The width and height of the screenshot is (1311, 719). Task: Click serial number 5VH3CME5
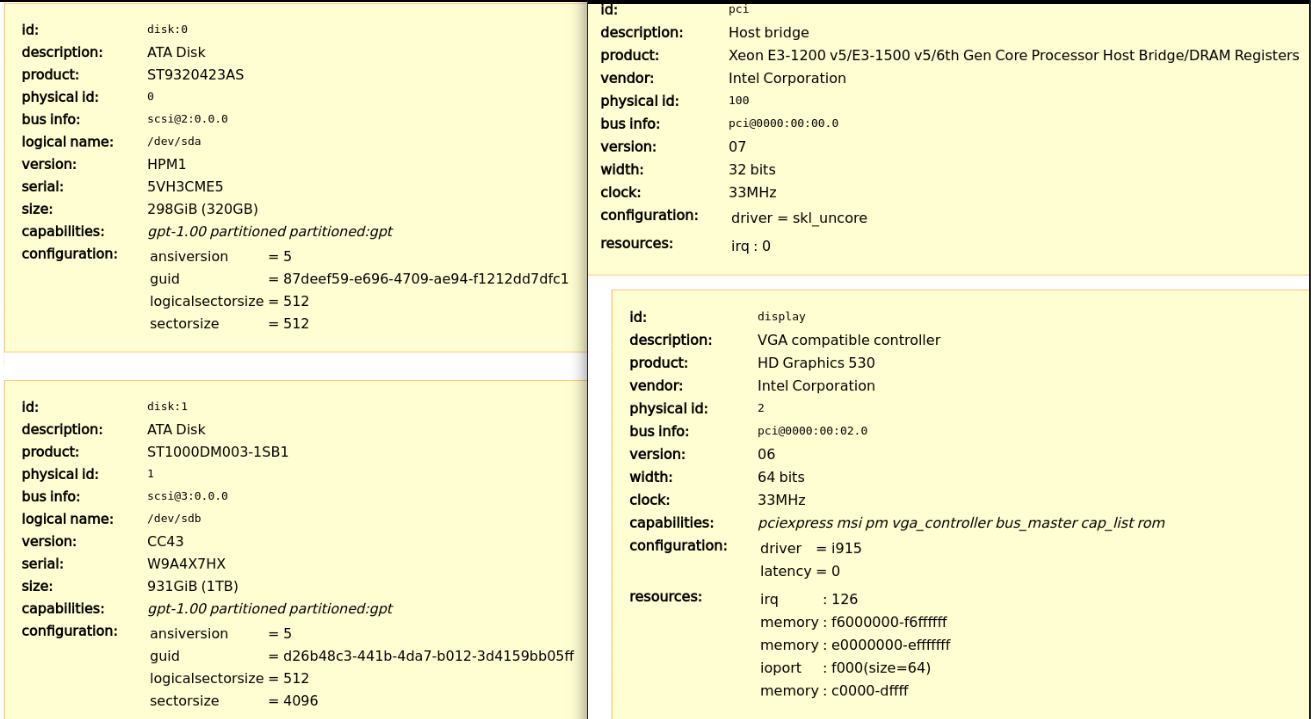point(185,186)
